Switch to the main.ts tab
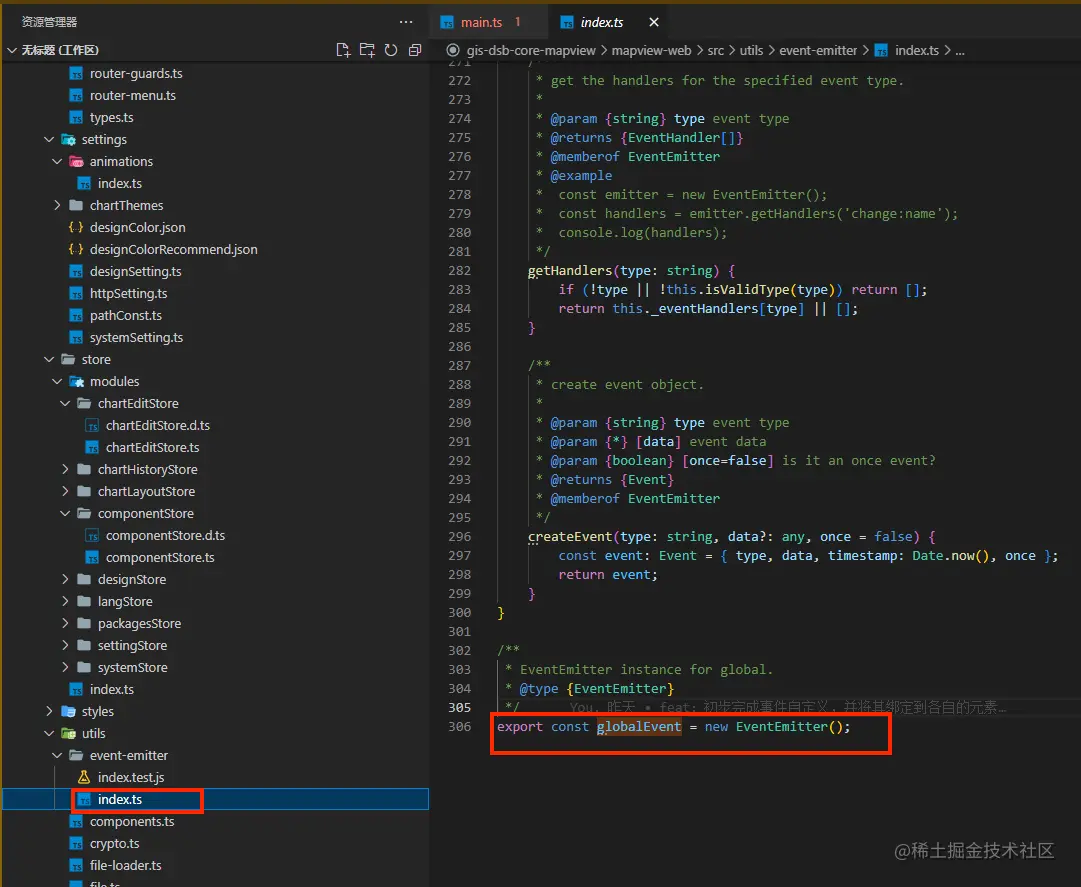This screenshot has width=1081, height=887. click(x=481, y=23)
